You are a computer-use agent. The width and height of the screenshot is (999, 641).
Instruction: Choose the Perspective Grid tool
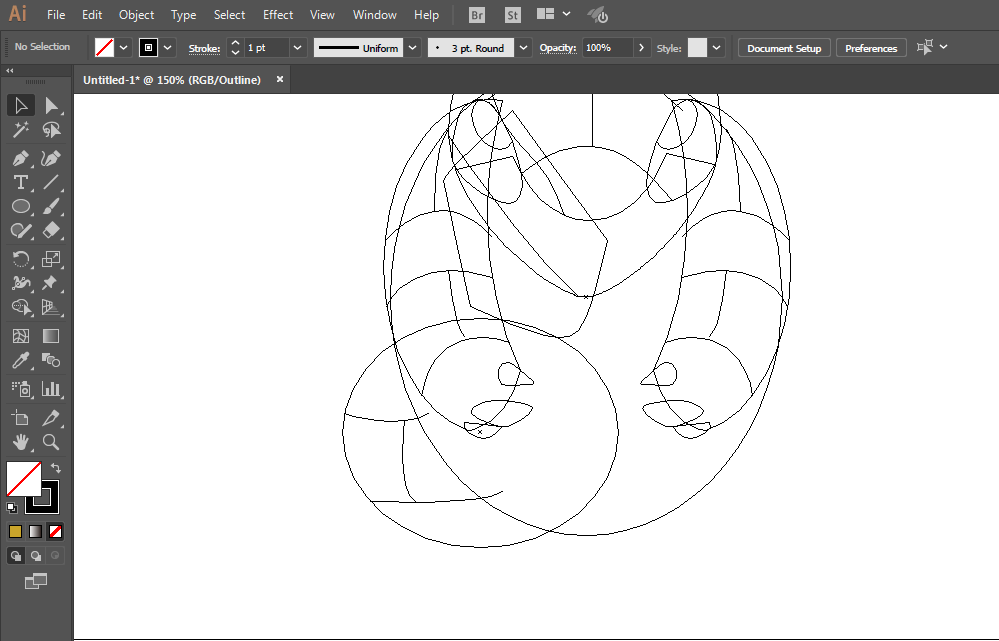[x=51, y=307]
